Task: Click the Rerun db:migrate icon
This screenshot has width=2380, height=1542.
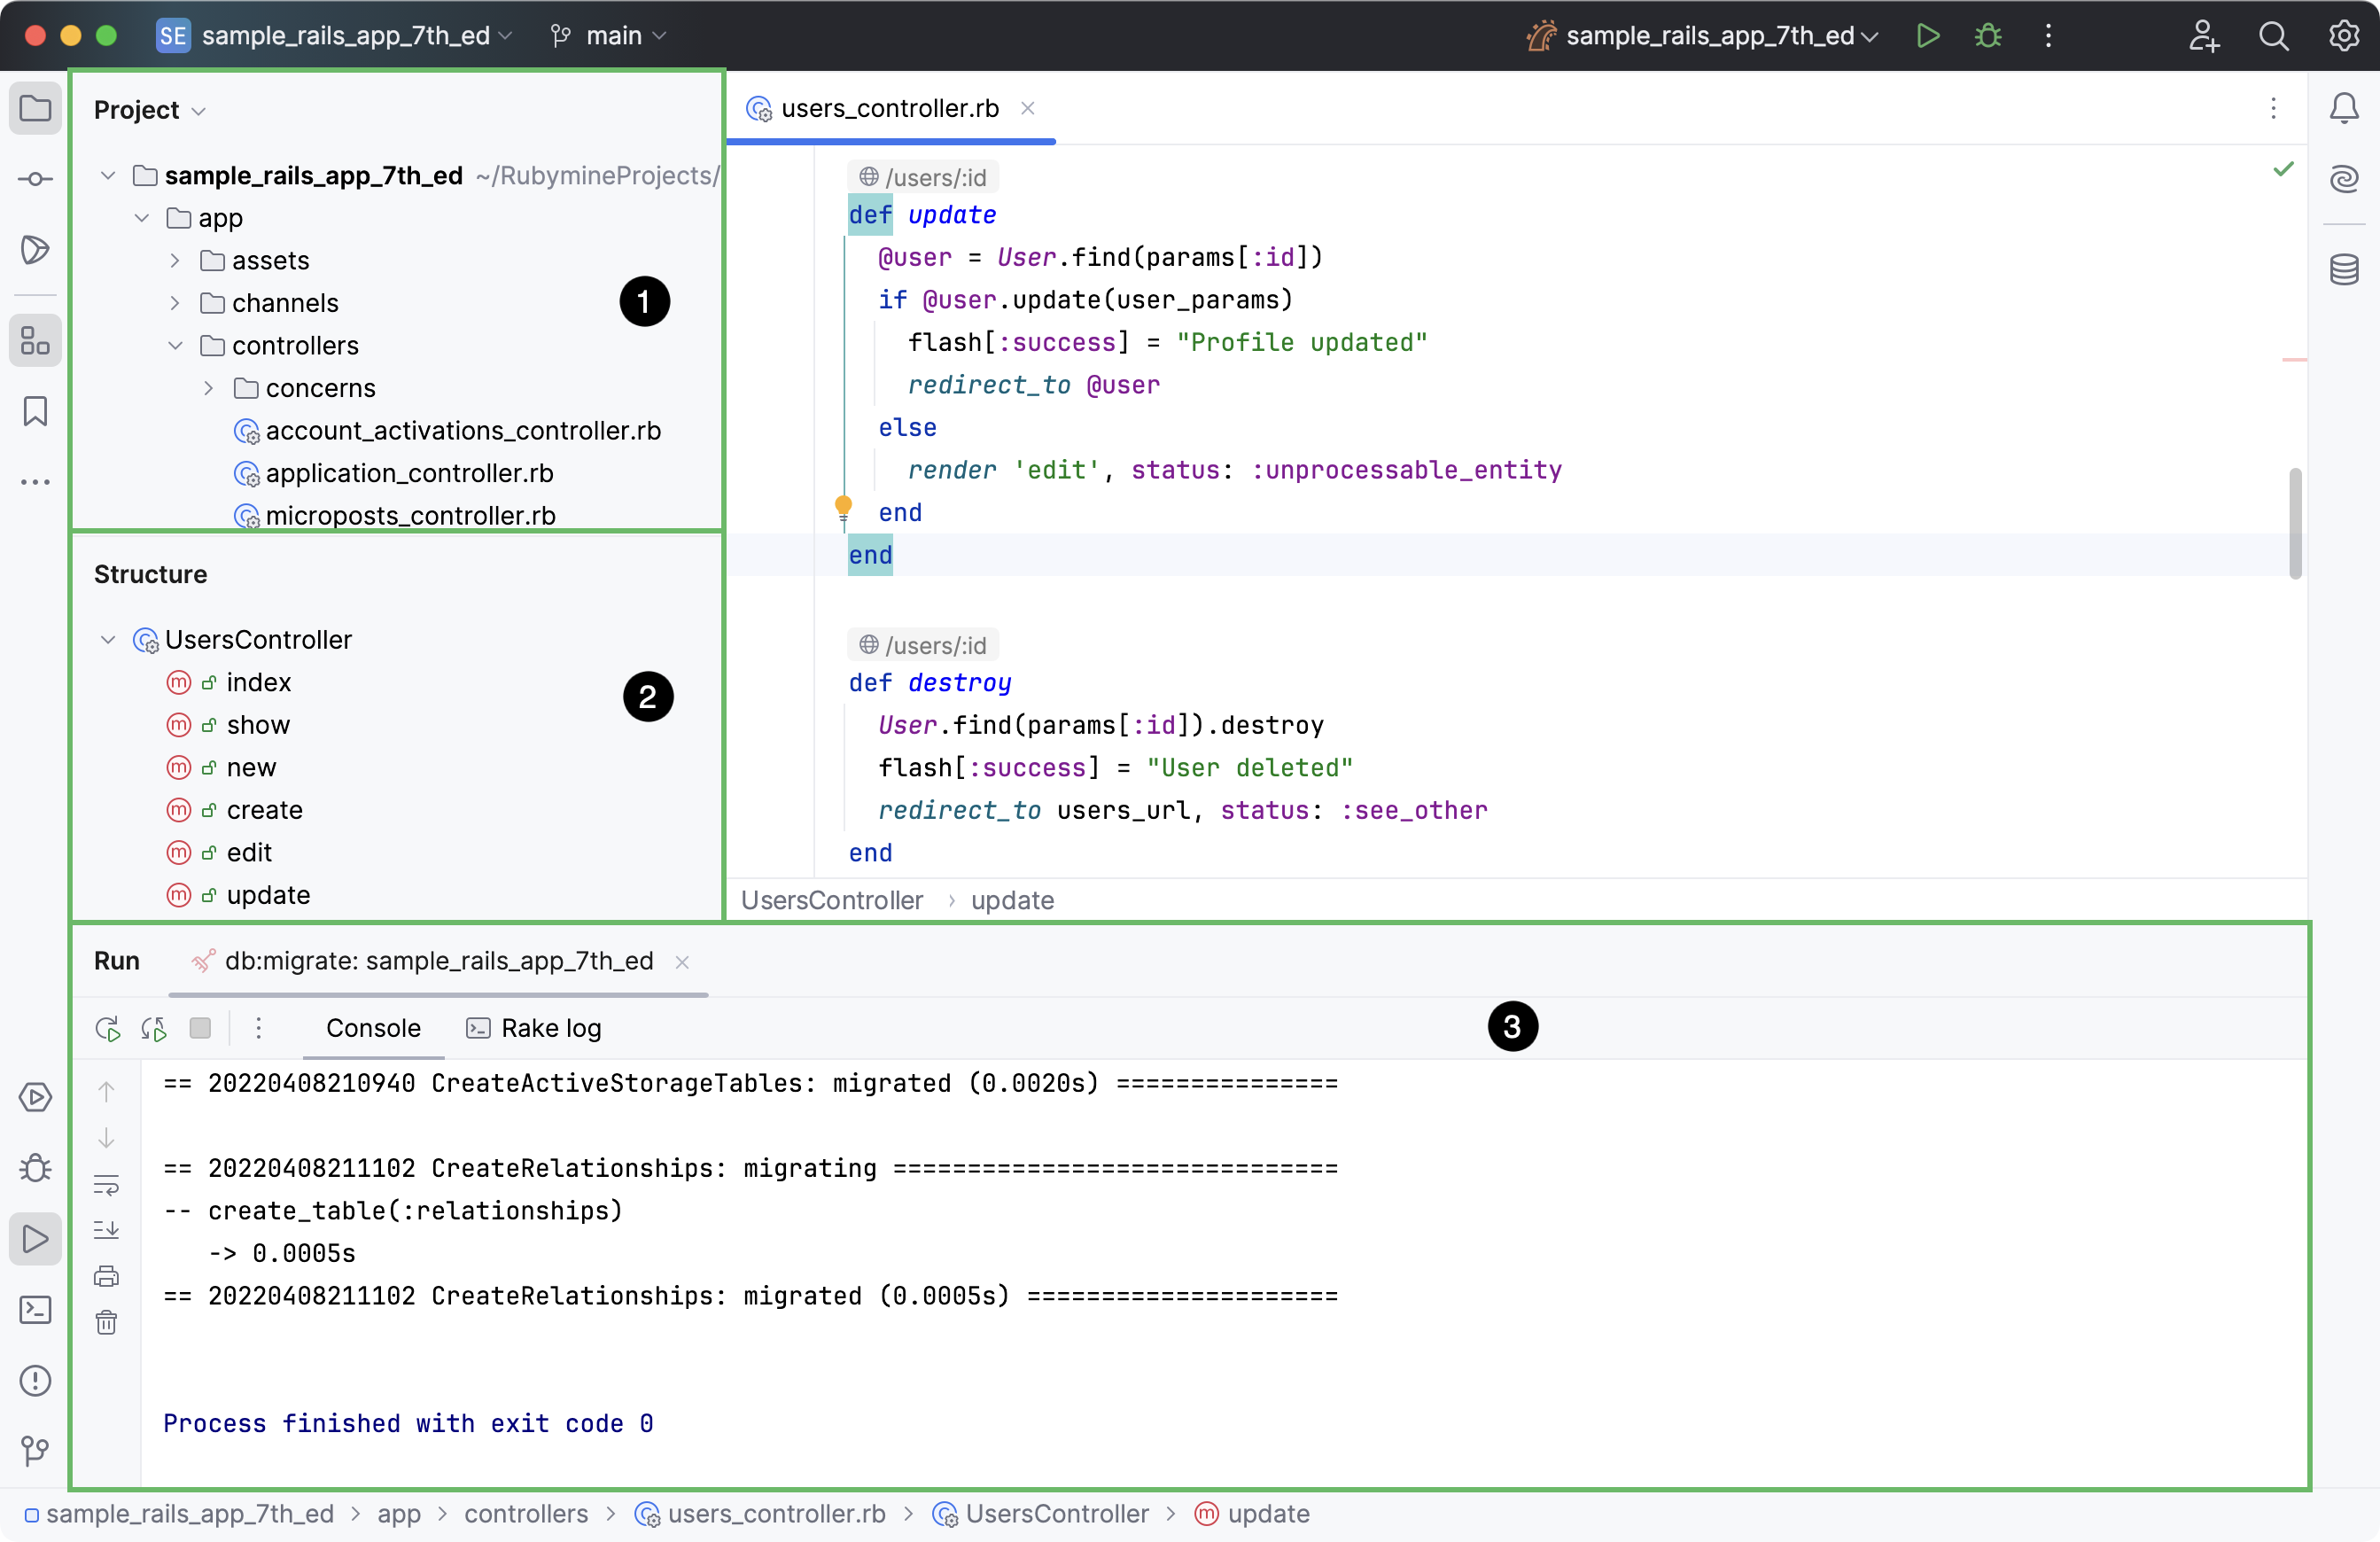Action: (108, 1028)
